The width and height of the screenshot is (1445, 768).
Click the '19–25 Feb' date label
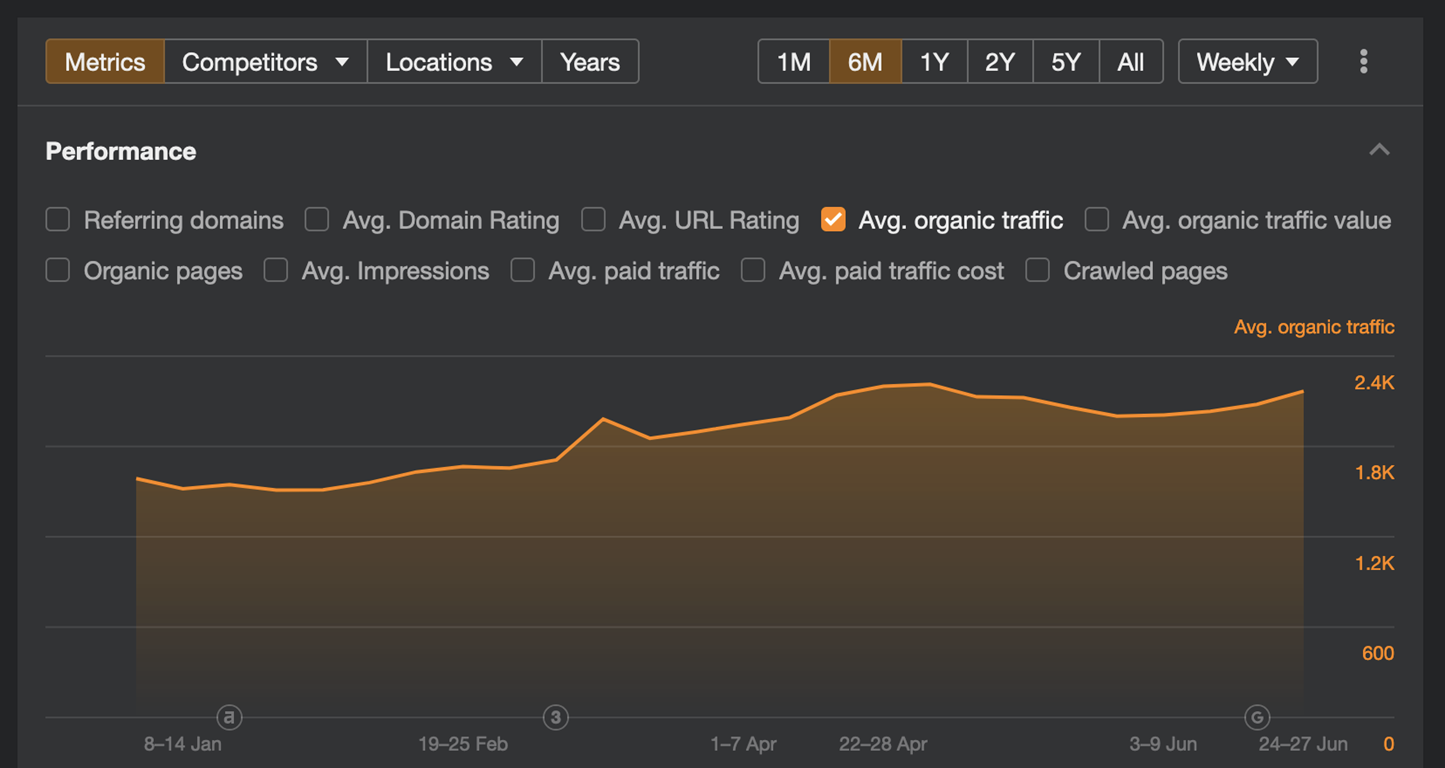point(463,744)
